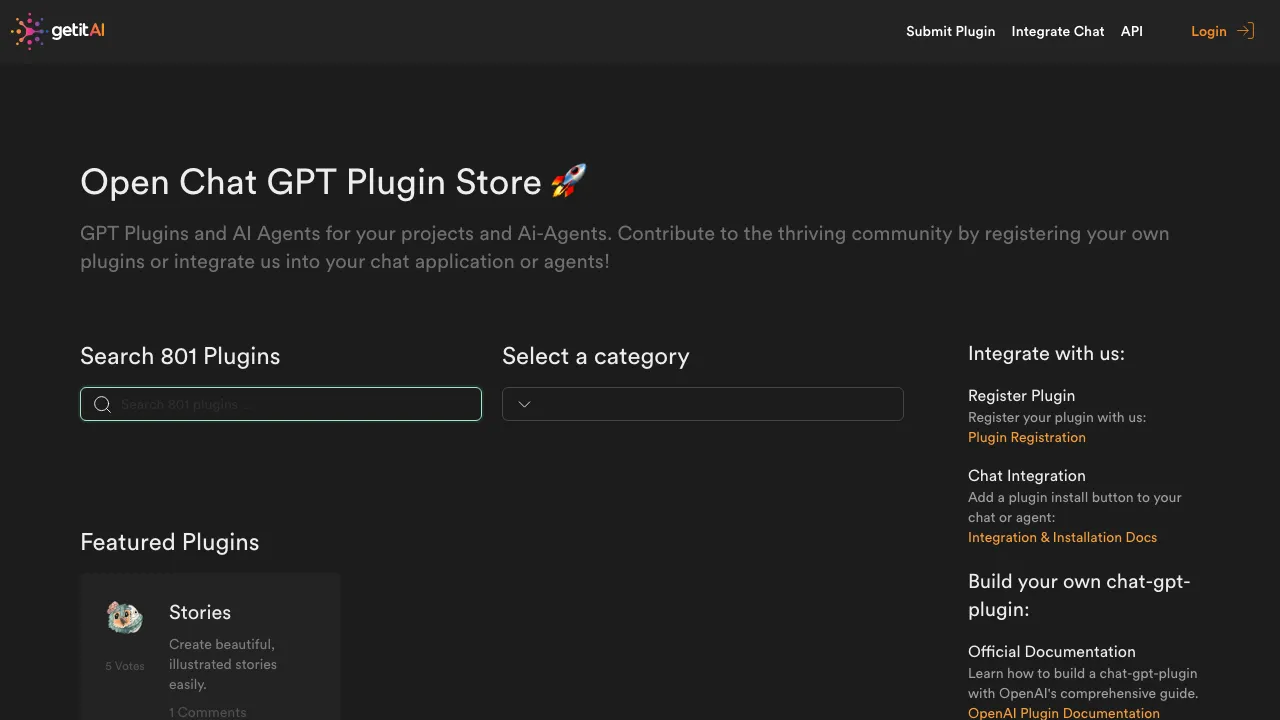Go to Integrate Chat in navbar
Screen dimensions: 1280x720
tap(1057, 31)
